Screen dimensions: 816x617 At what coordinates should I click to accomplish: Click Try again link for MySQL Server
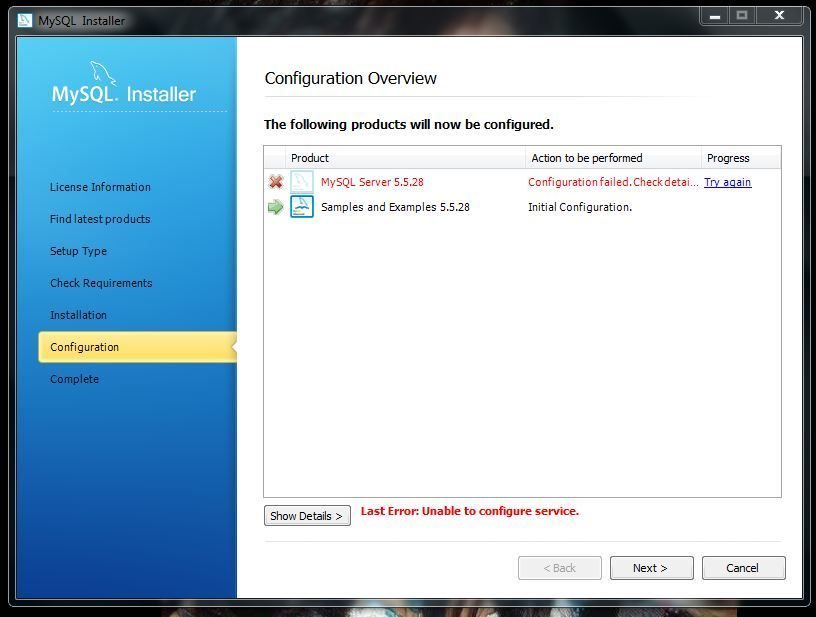(728, 182)
